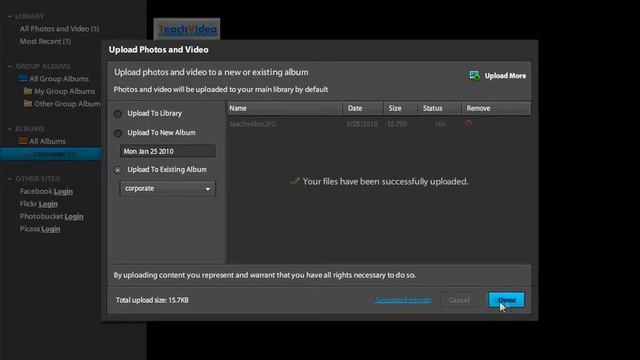Click the Date column header
Image resolution: width=640 pixels, height=360 pixels.
(x=362, y=108)
